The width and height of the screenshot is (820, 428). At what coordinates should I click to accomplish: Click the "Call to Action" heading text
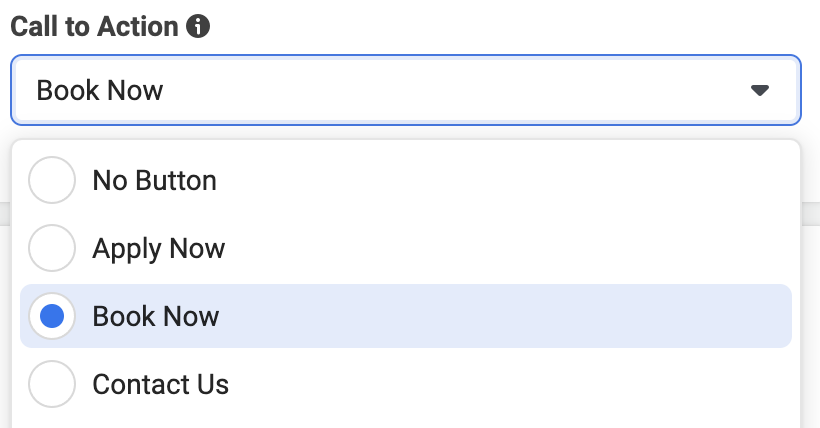94,27
